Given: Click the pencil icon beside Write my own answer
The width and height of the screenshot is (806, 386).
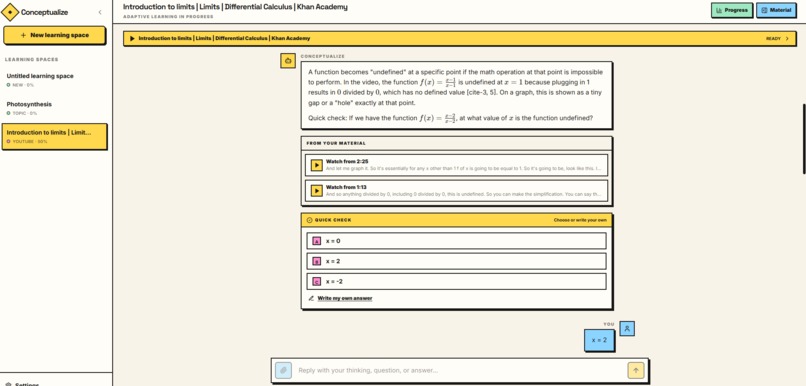Looking at the screenshot, I should pos(310,298).
